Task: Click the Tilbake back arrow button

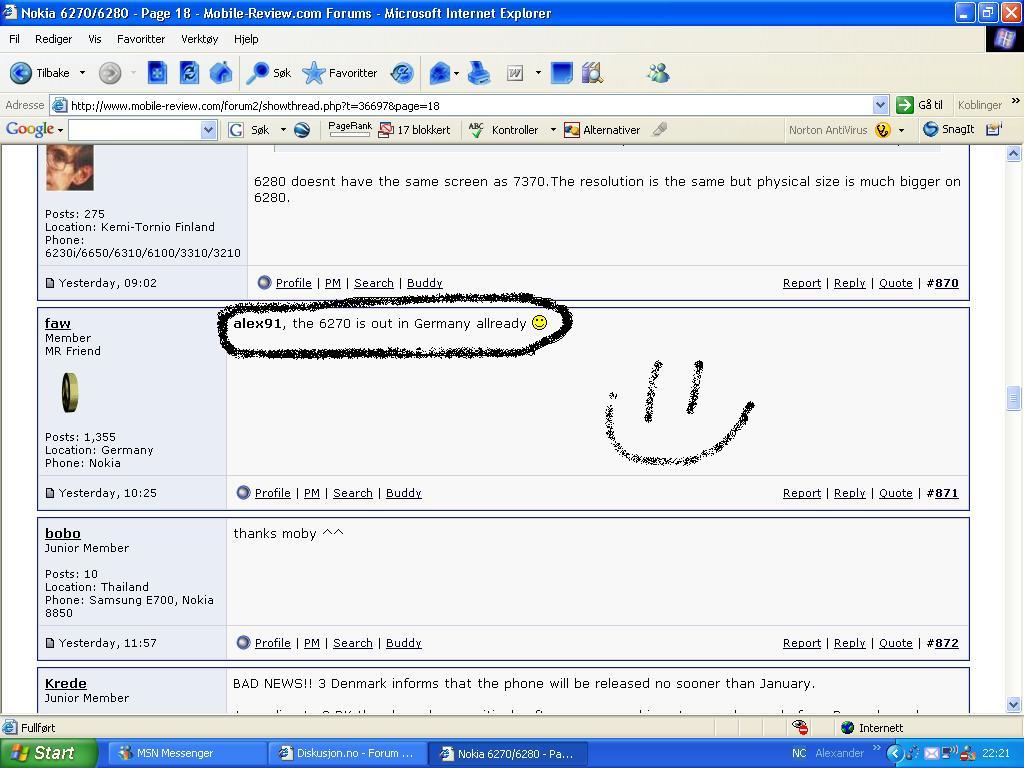Action: (39, 73)
